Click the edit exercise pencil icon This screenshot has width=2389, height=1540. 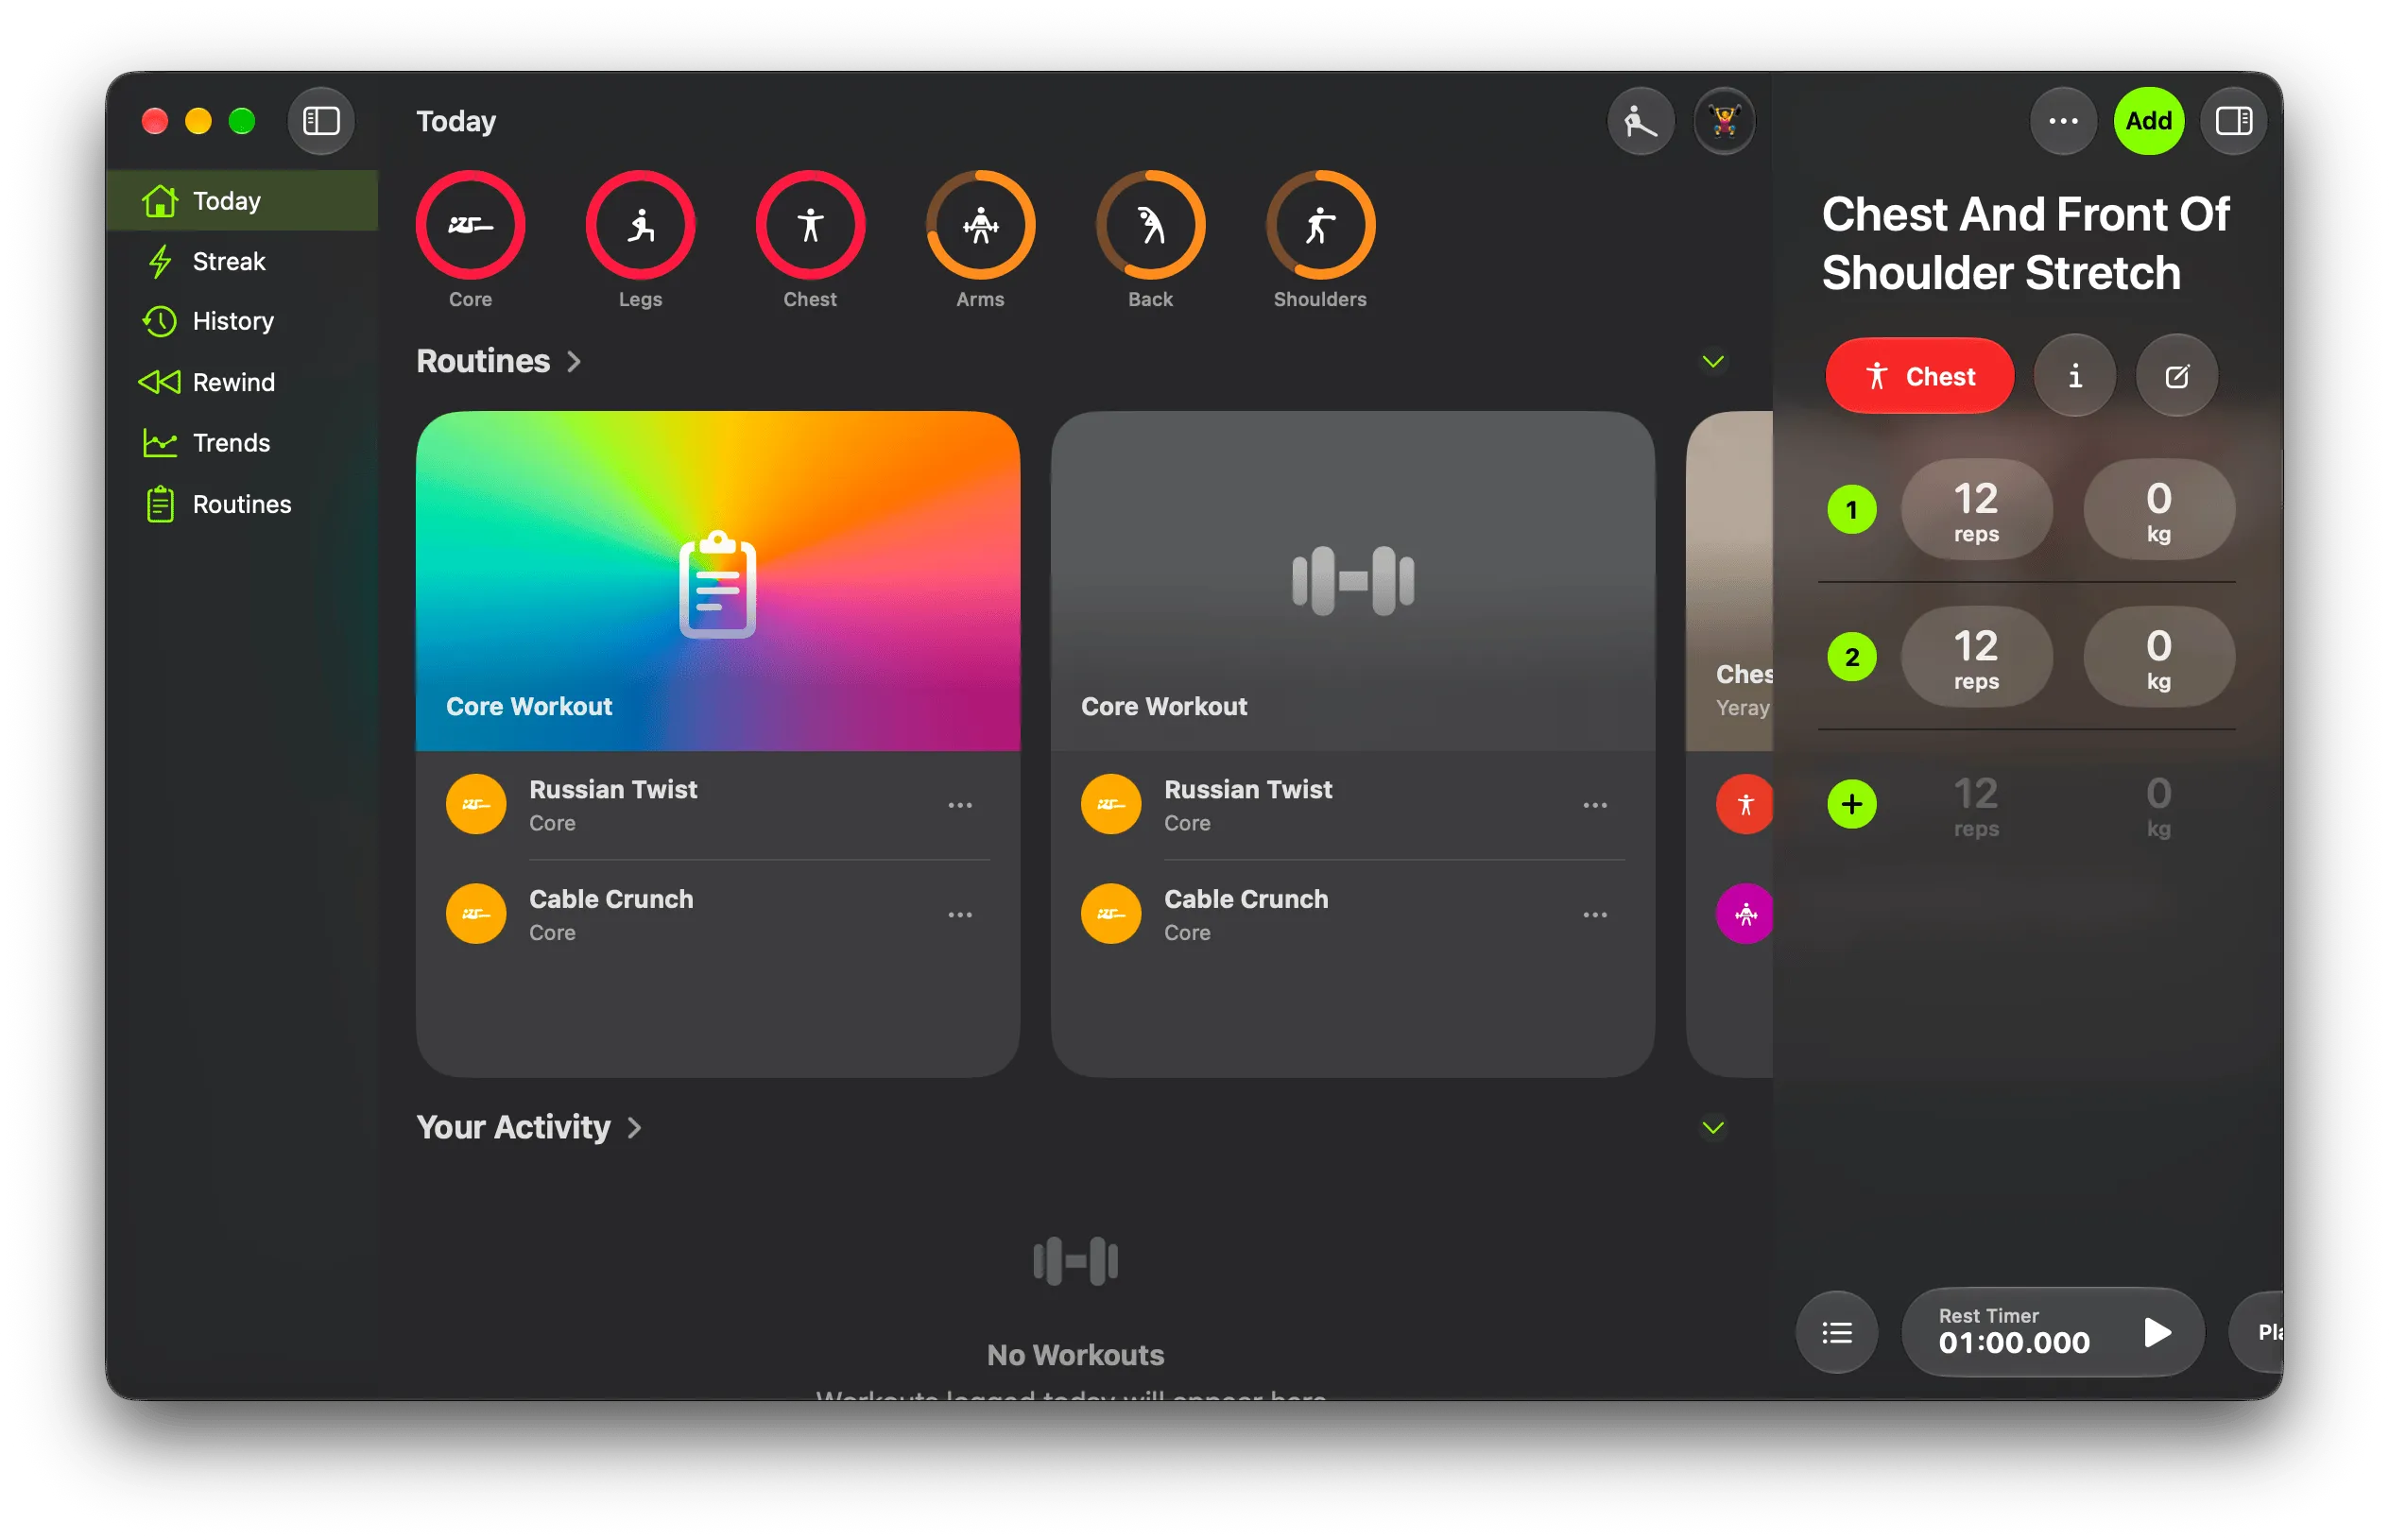2177,377
